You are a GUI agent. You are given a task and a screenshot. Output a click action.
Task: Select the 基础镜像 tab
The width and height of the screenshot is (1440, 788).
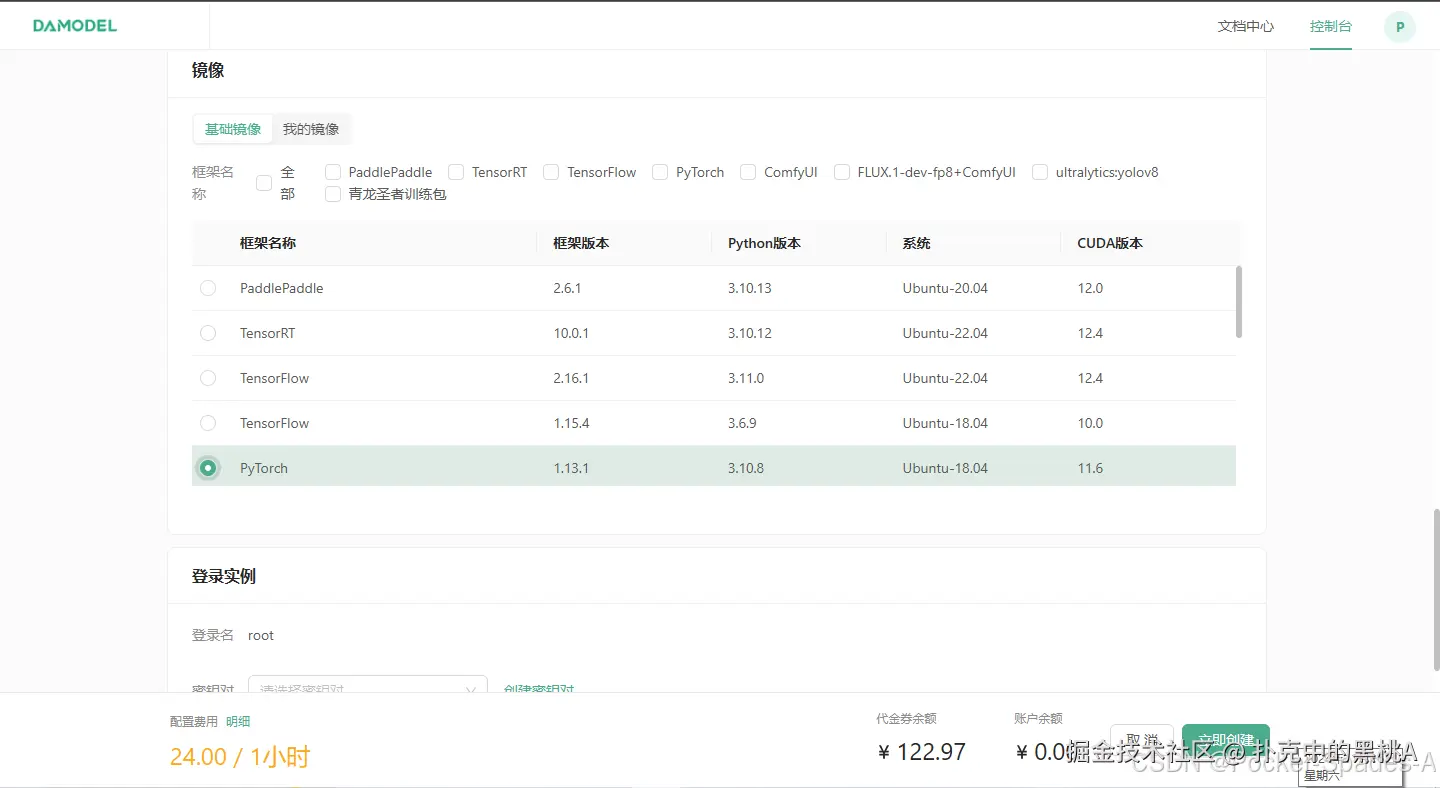pyautogui.click(x=233, y=129)
